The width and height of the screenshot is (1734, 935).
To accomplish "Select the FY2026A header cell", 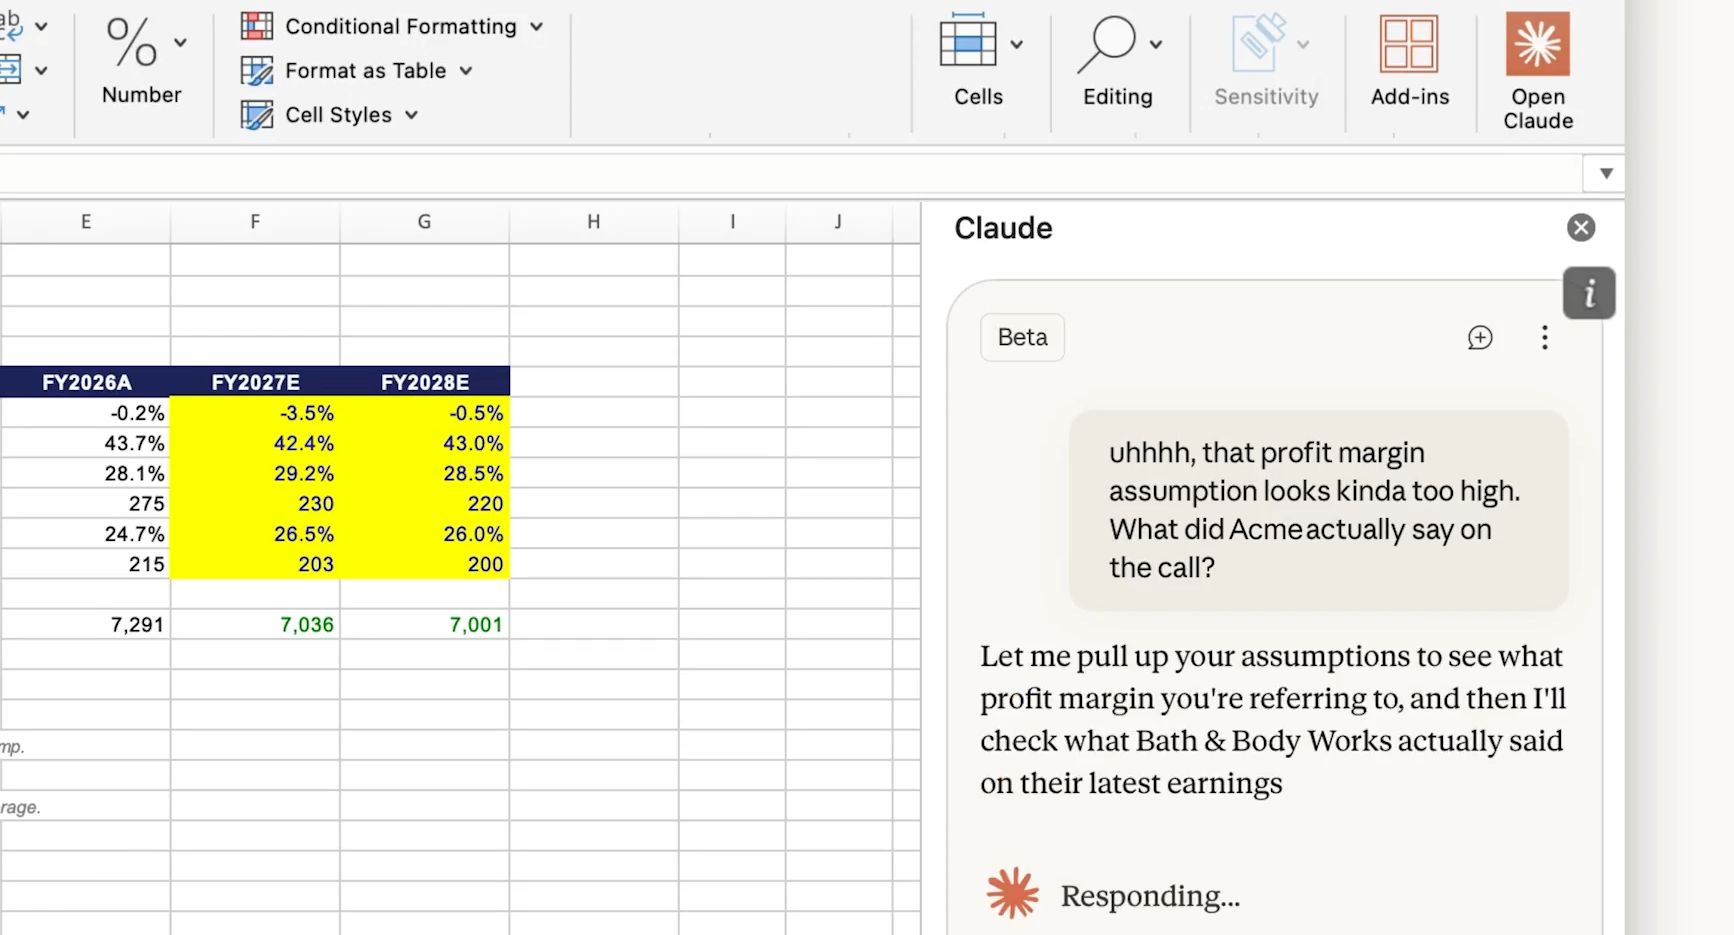I will pyautogui.click(x=86, y=382).
